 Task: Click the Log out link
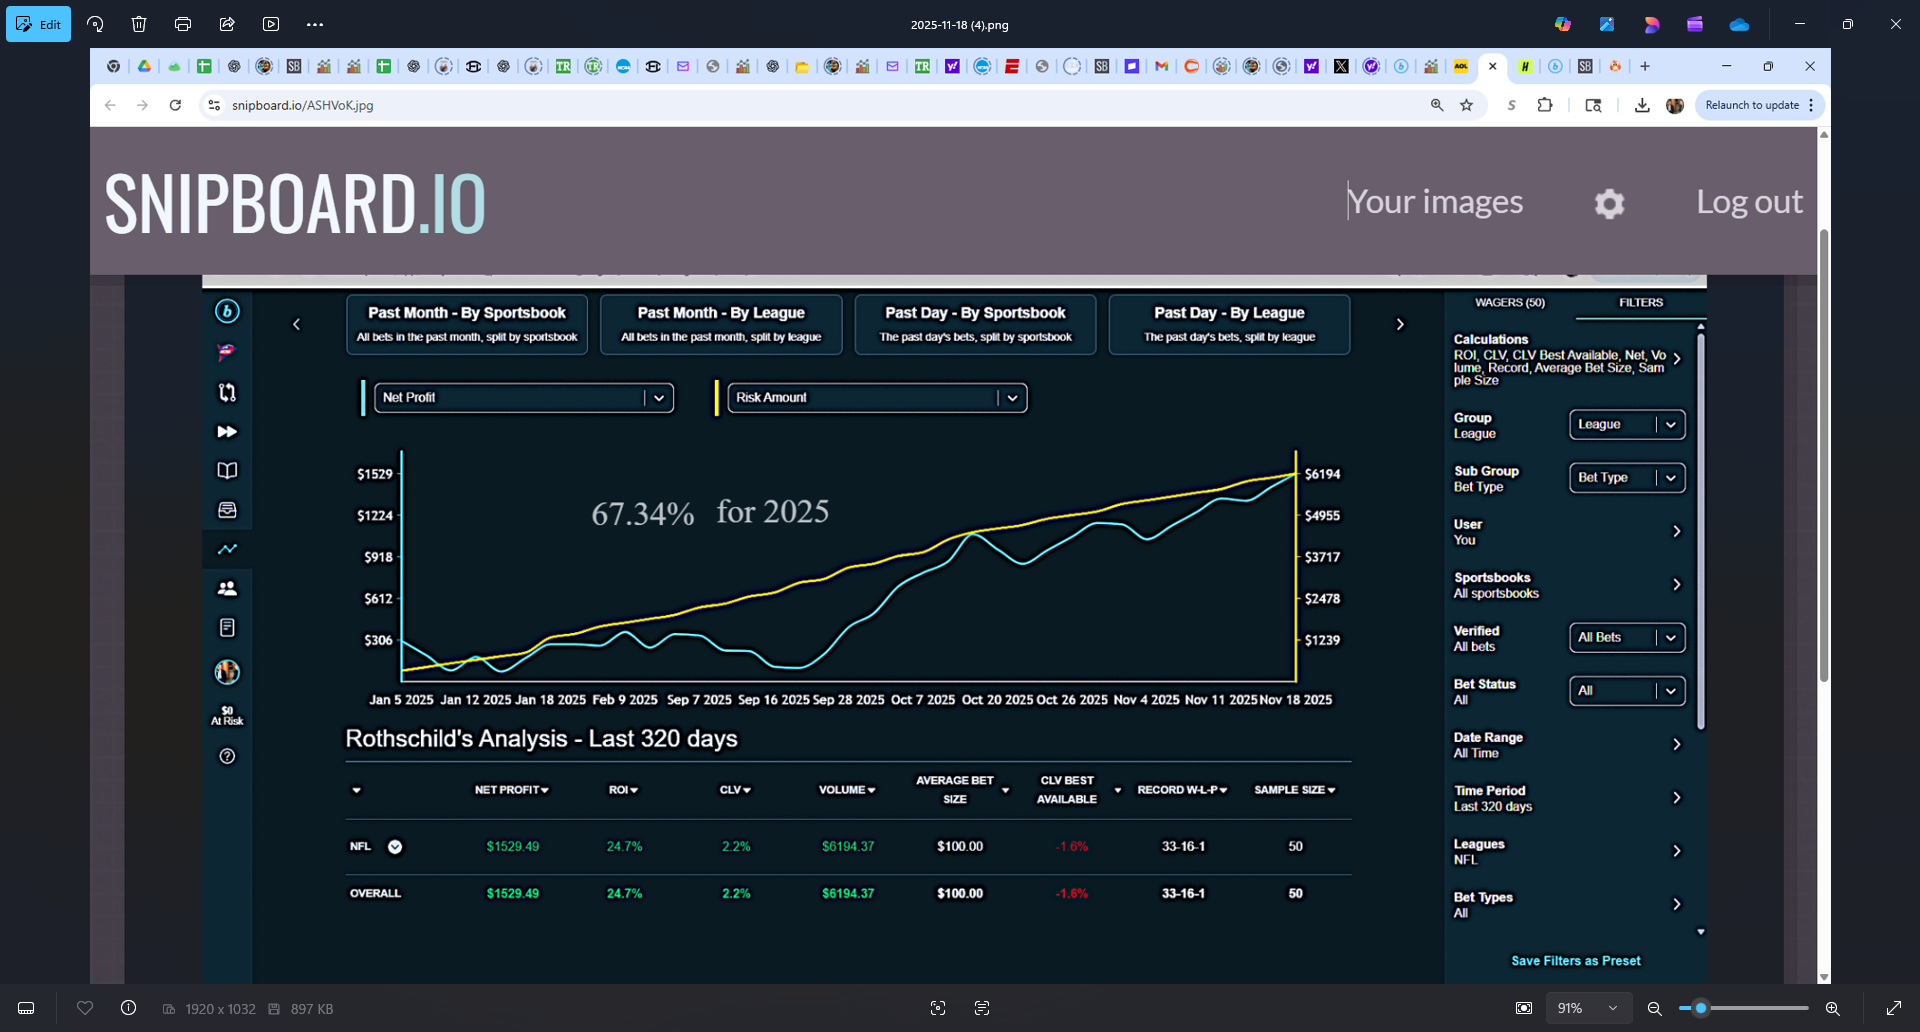1749,202
